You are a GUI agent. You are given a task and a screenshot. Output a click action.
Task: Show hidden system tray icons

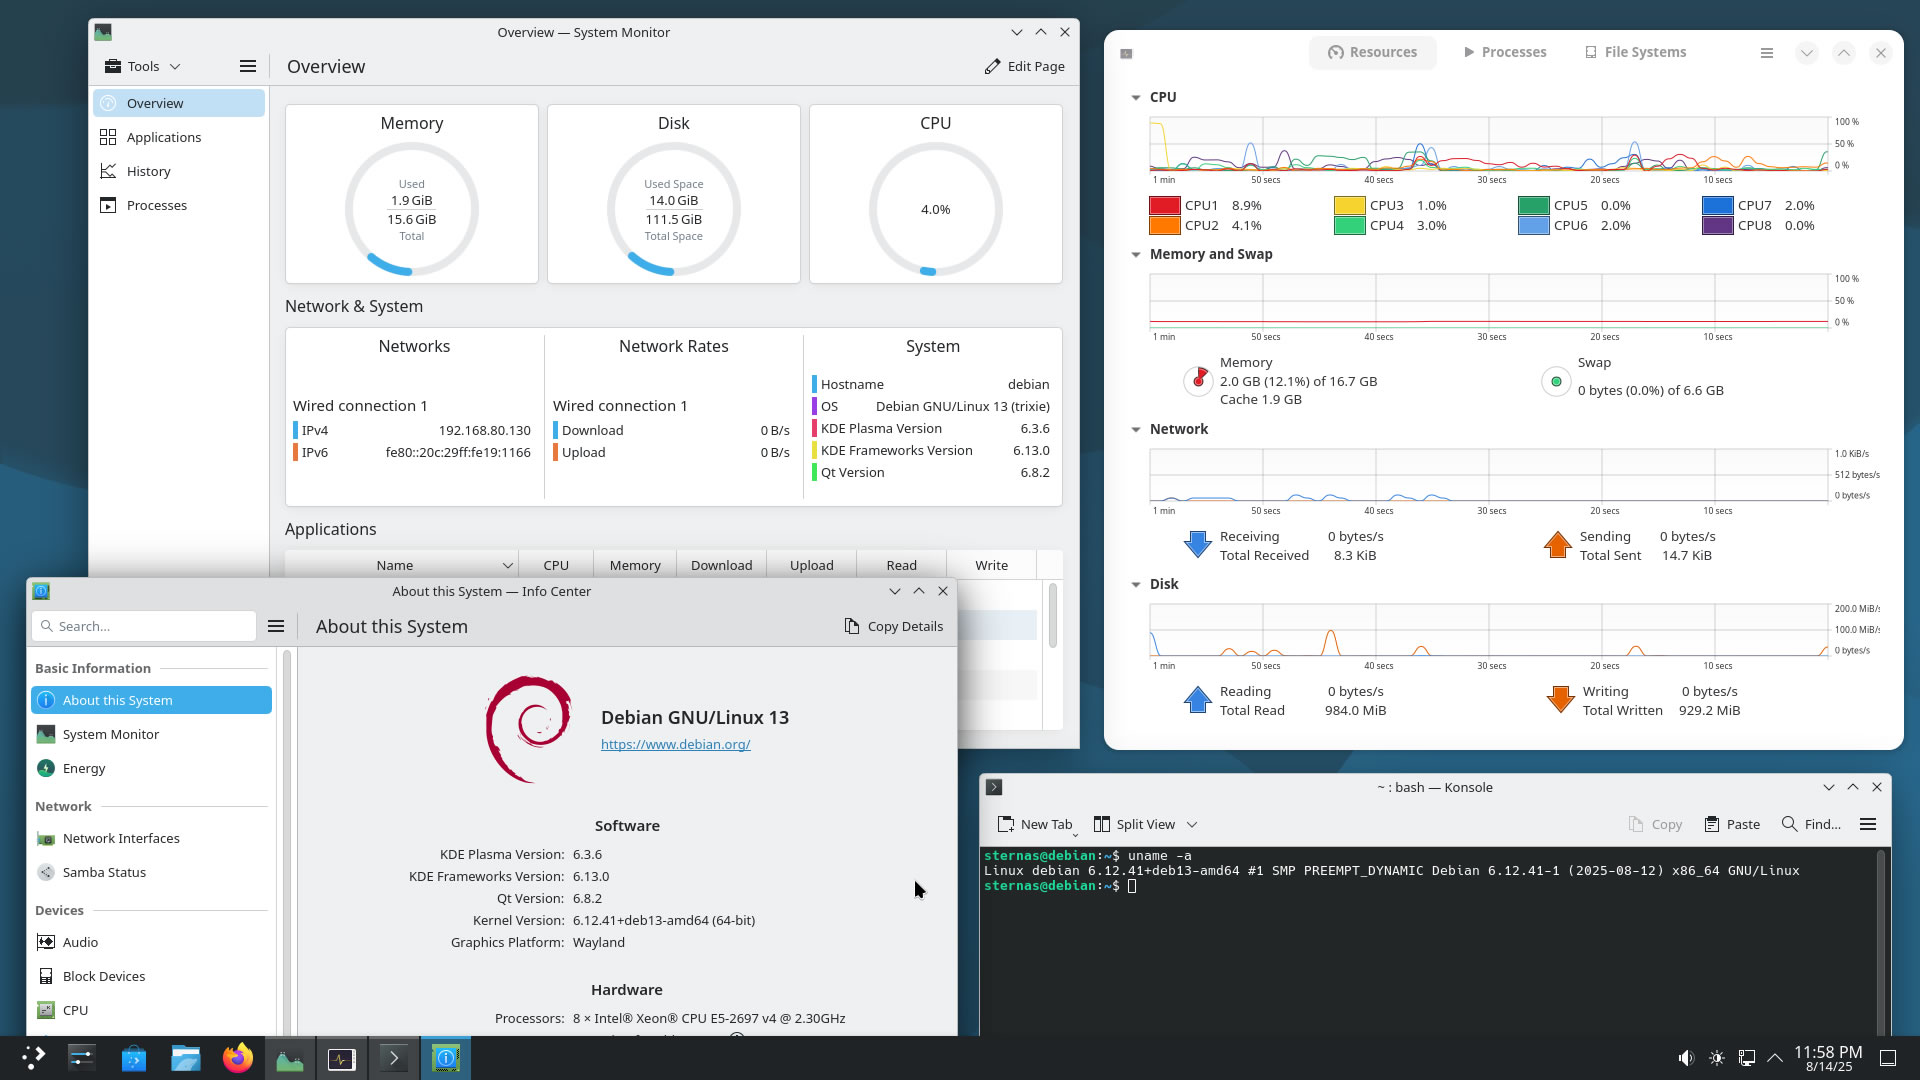click(1775, 1058)
